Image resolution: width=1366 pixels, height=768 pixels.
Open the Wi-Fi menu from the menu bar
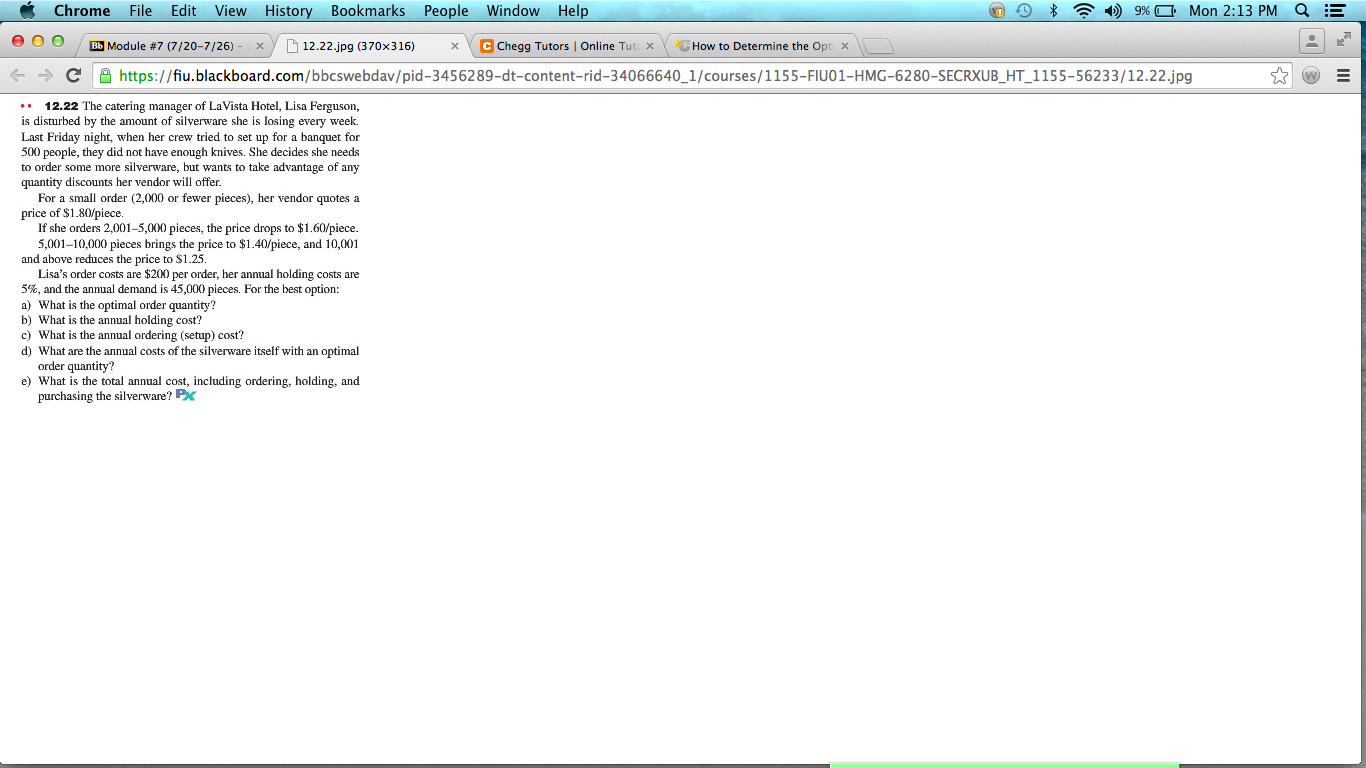click(1084, 11)
